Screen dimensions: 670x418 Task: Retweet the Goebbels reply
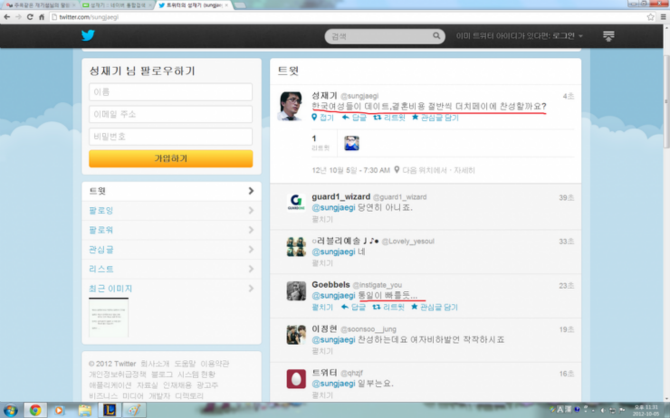point(388,307)
